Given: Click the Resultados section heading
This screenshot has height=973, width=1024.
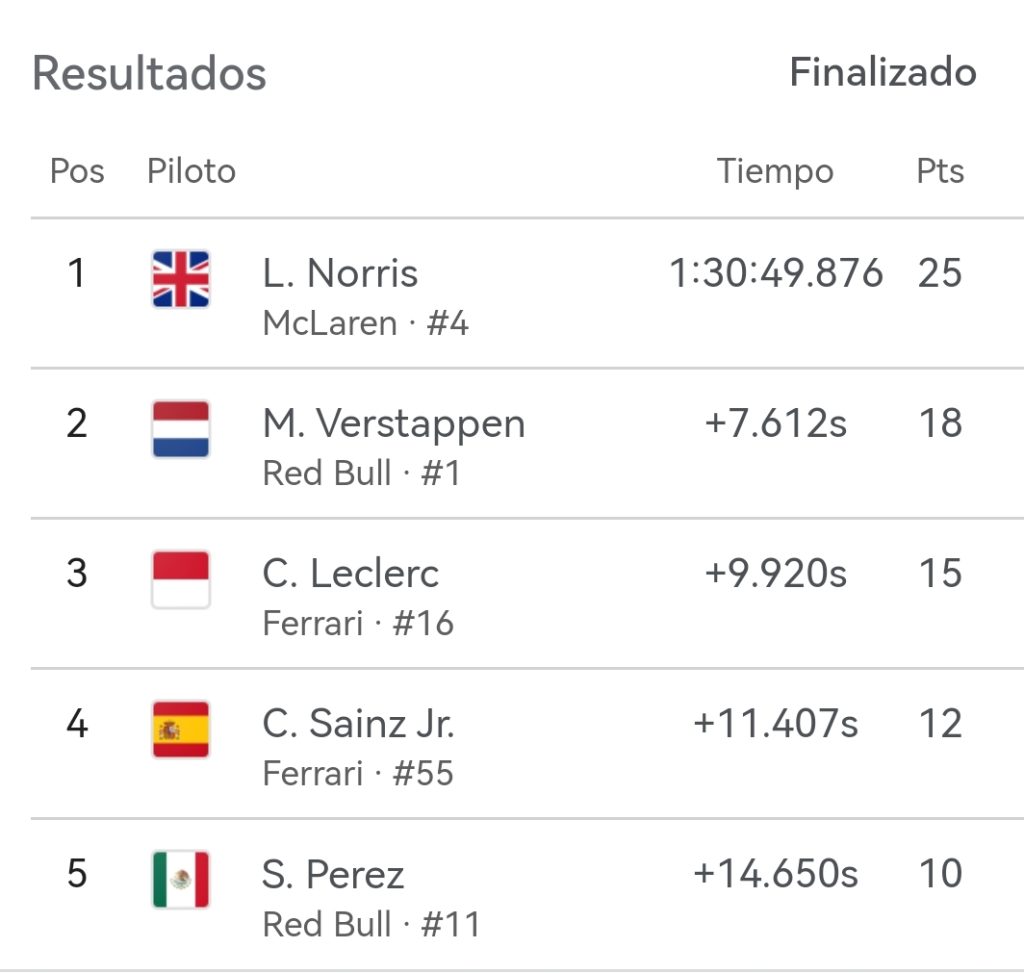Looking at the screenshot, I should click(149, 74).
